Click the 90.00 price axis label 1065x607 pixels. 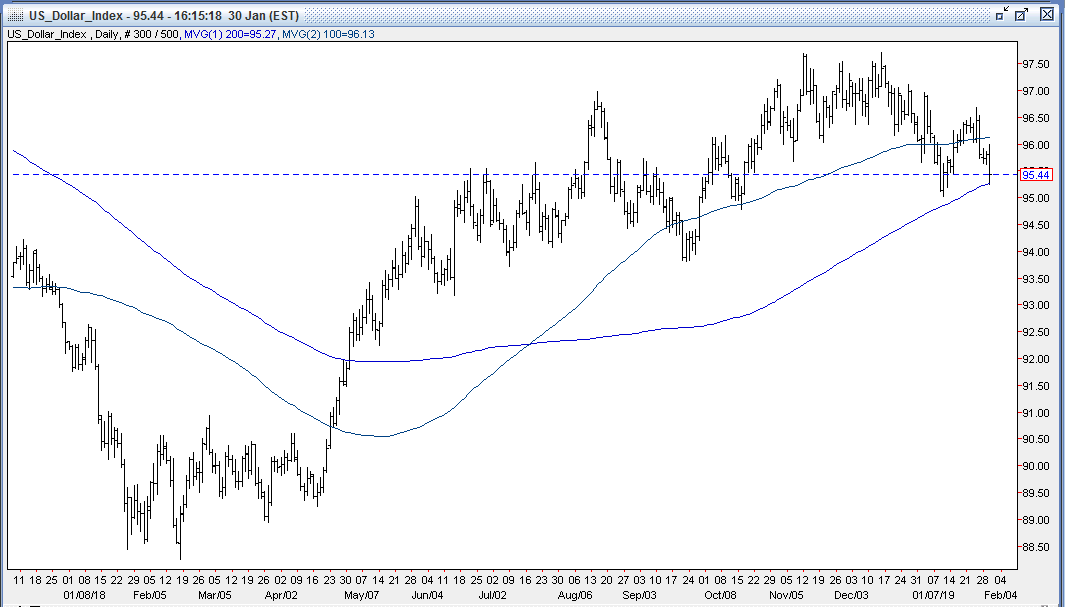tap(1038, 466)
